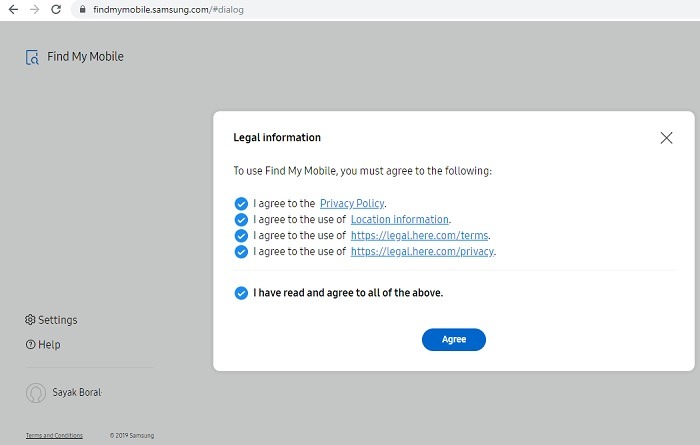Click the Sayak Boral profile avatar

pyautogui.click(x=36, y=393)
